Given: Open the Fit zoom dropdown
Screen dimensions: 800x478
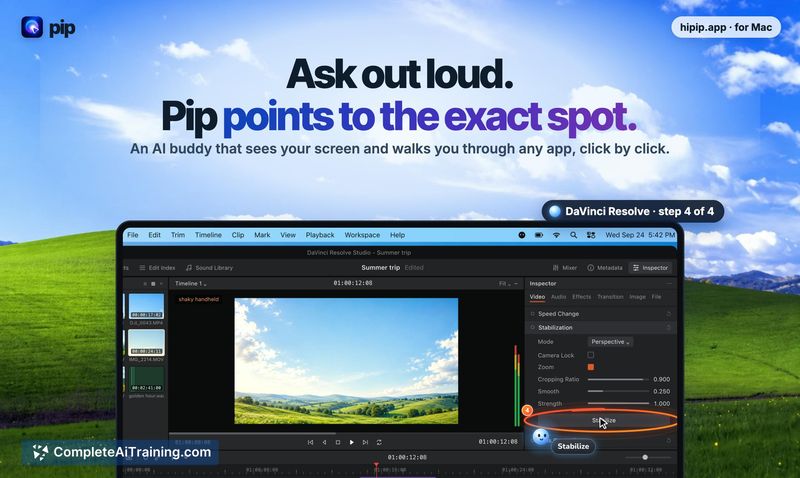Looking at the screenshot, I should (x=504, y=284).
